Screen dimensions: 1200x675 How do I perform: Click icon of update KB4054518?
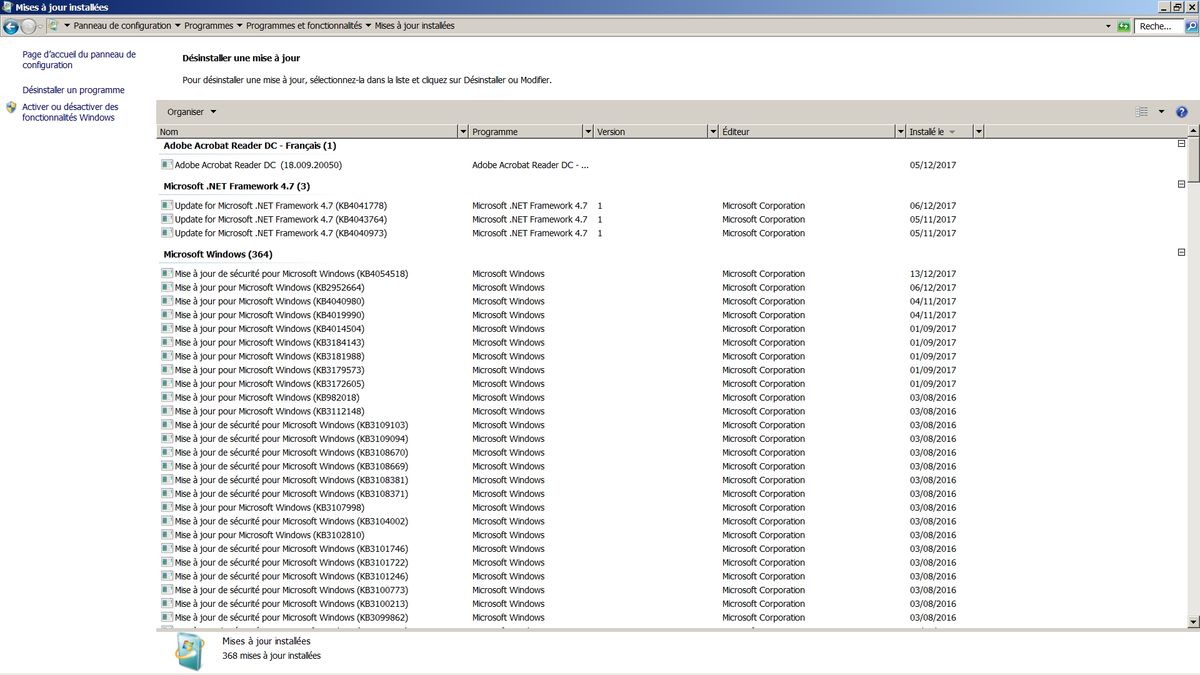point(167,274)
